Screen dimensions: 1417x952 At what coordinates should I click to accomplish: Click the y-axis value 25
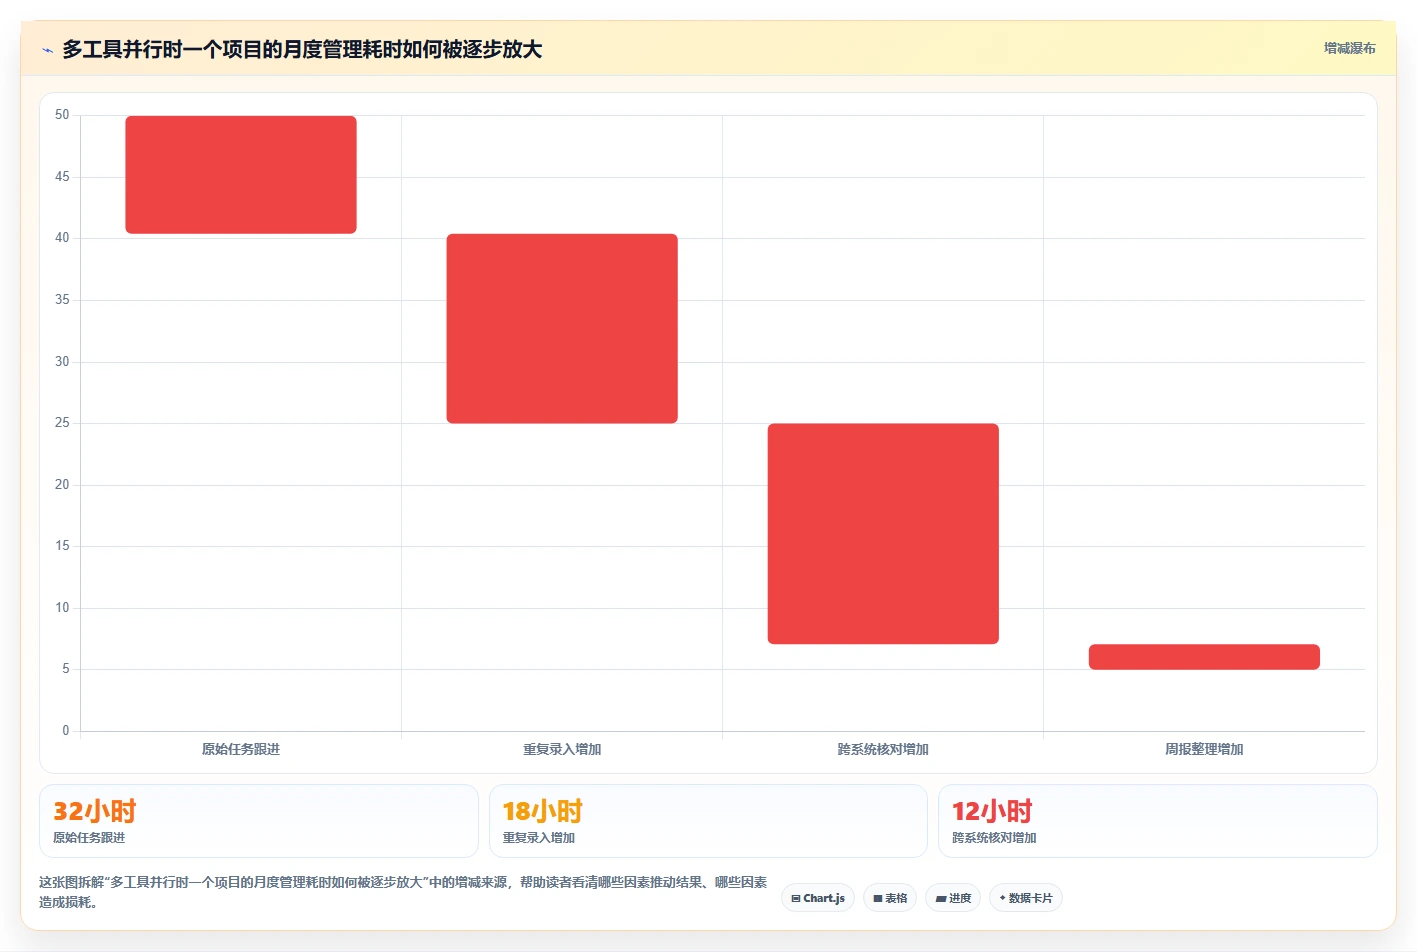(x=62, y=423)
